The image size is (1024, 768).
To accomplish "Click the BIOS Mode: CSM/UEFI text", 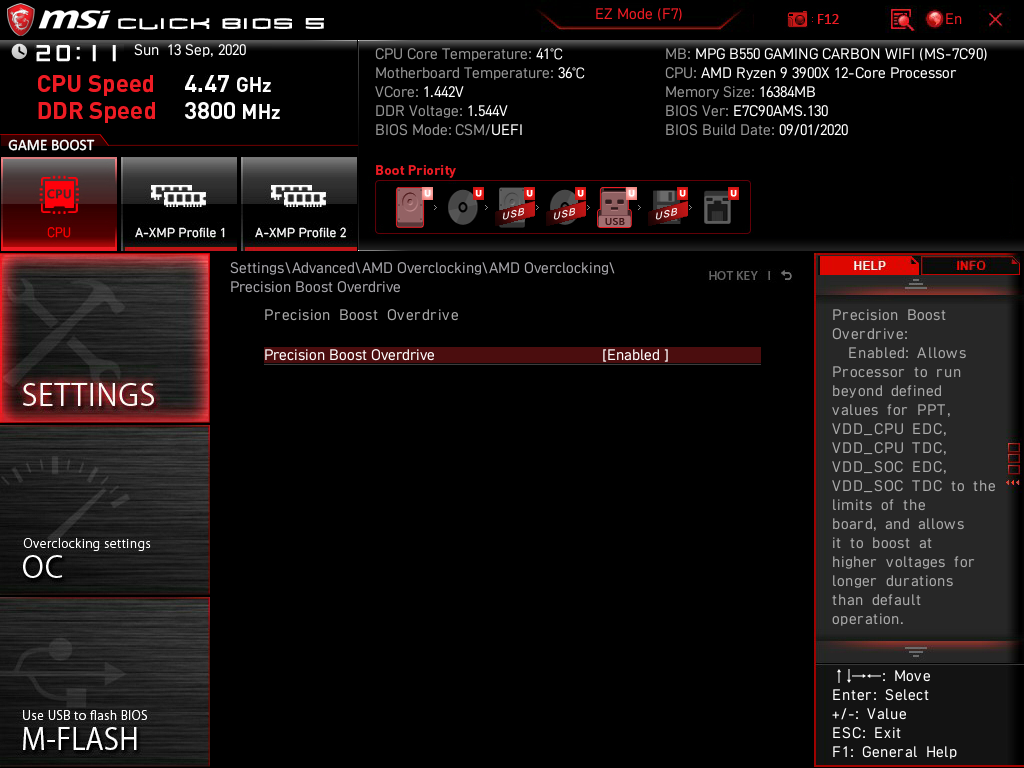I will click(x=449, y=130).
